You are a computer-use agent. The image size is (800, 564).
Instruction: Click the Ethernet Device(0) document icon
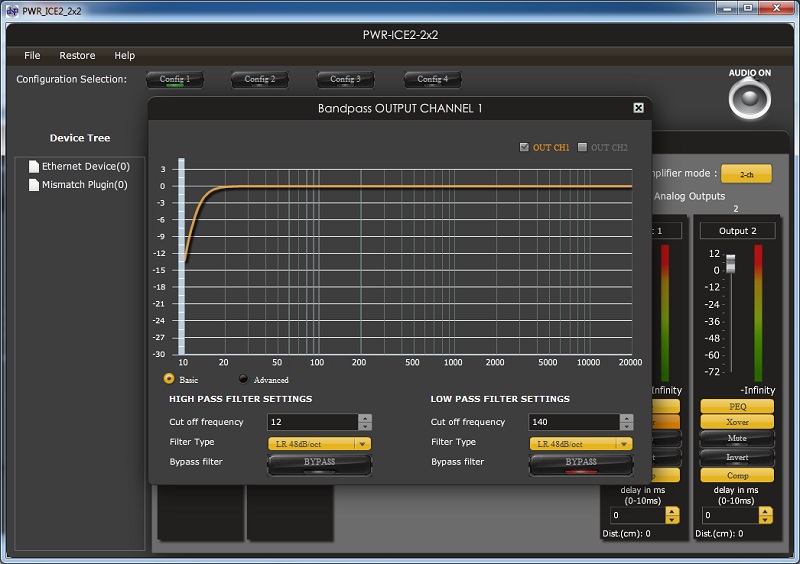point(34,166)
